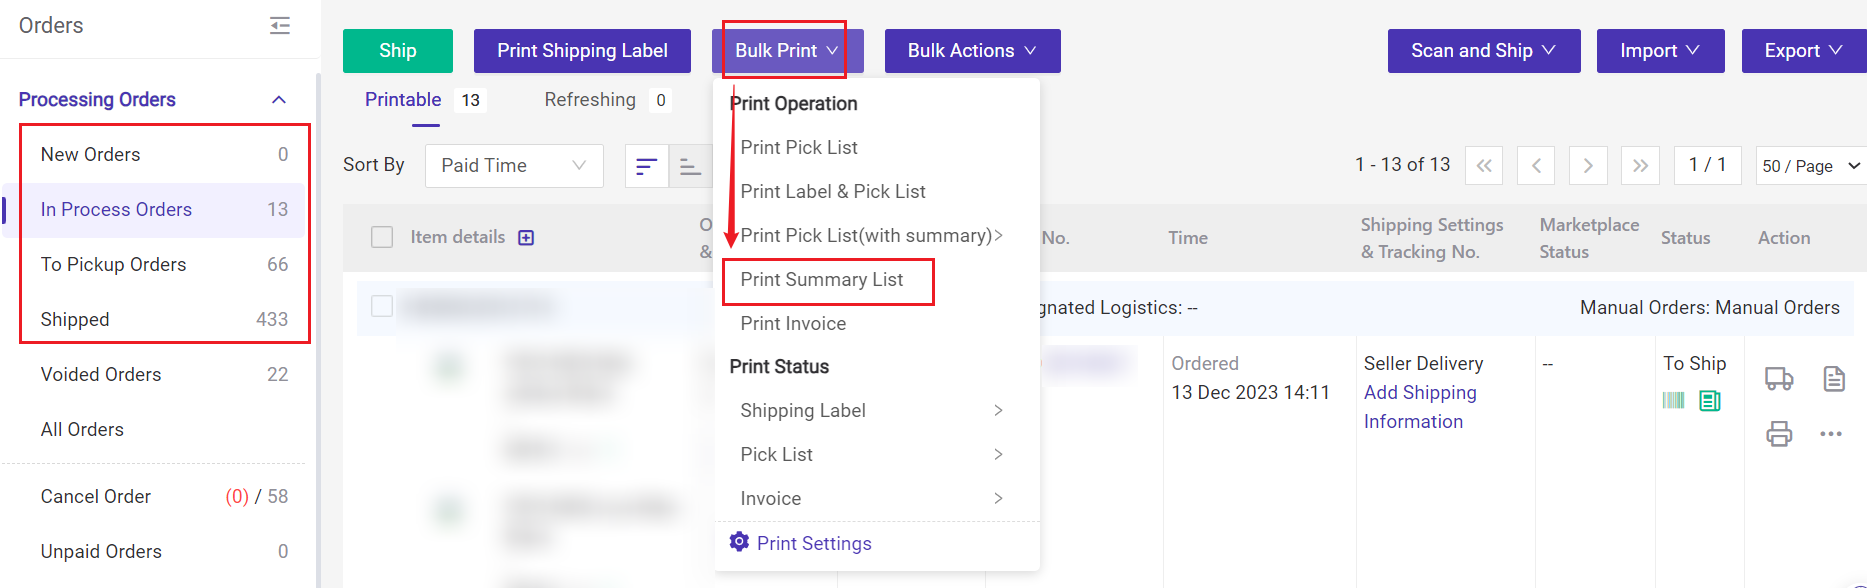1867x588 pixels.
Task: Select Print Invoice from the menu
Action: (792, 323)
